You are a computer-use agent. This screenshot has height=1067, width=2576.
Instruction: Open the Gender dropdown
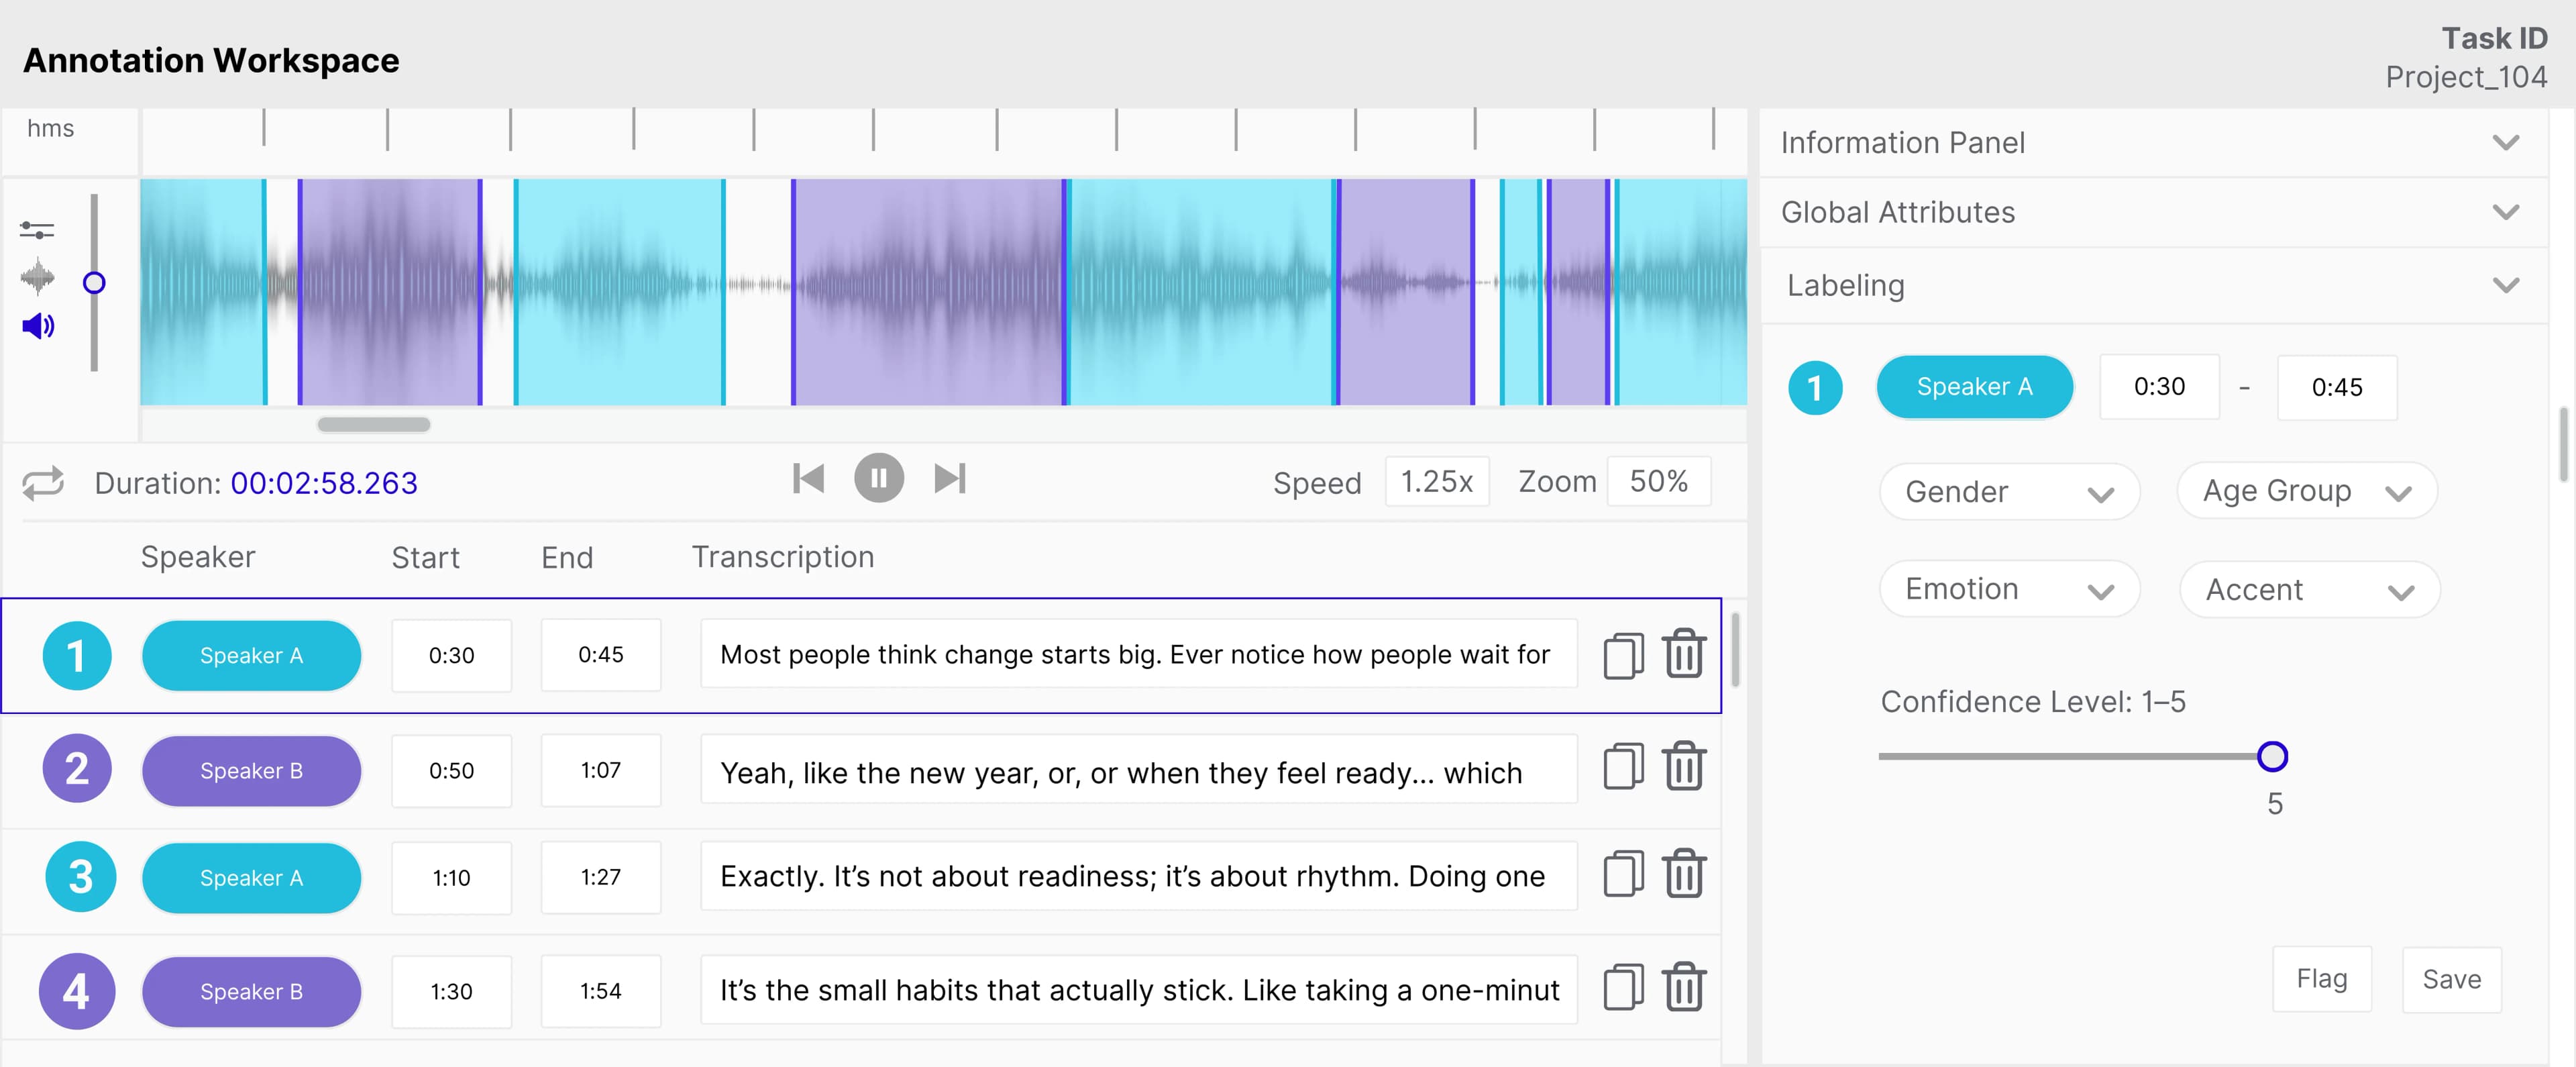click(2009, 491)
